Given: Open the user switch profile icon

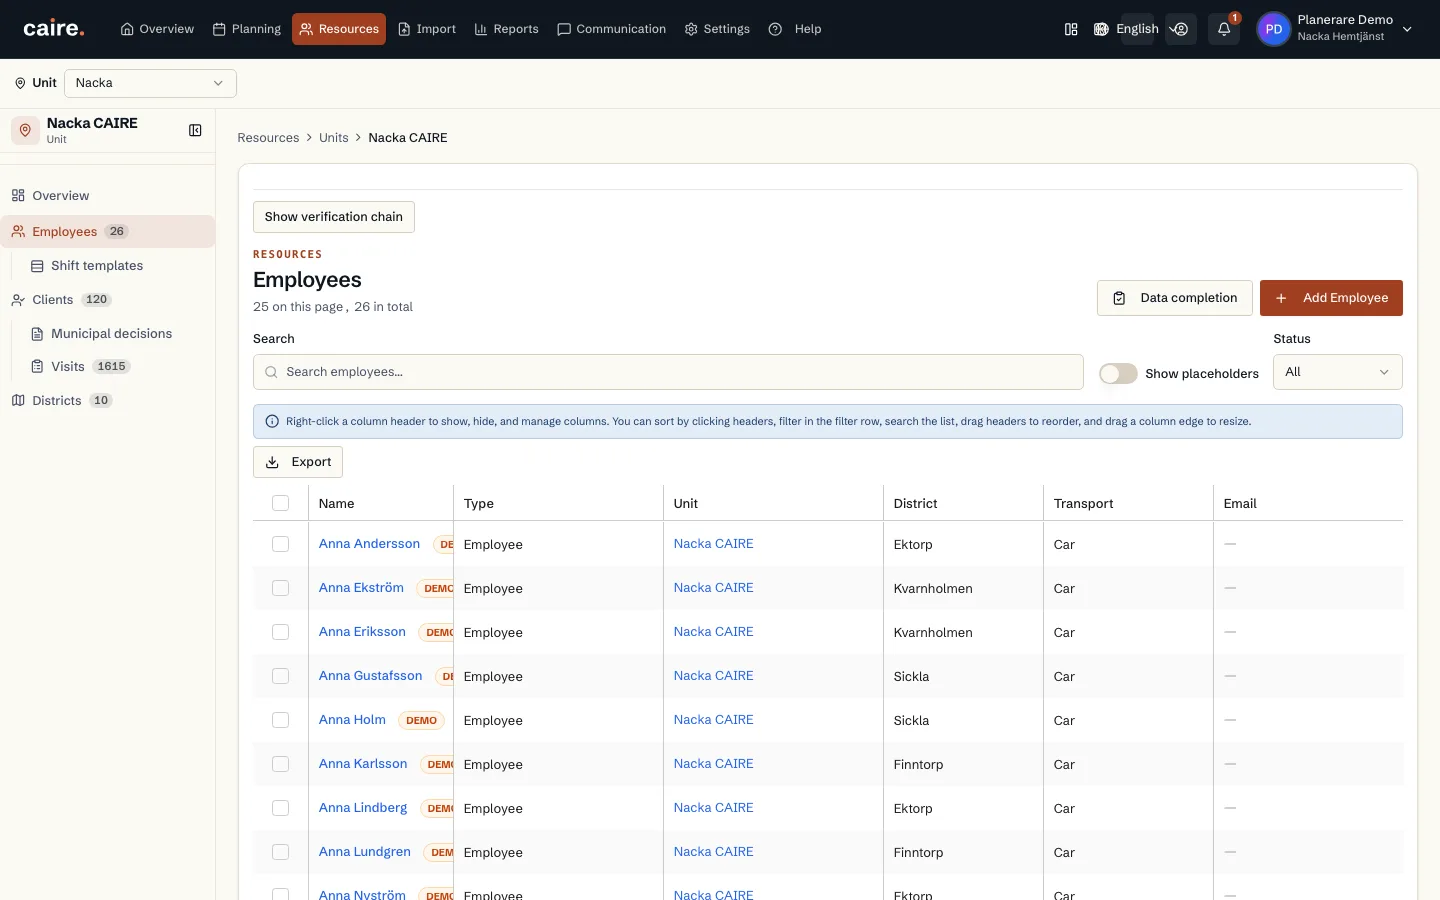Looking at the screenshot, I should click(1181, 29).
